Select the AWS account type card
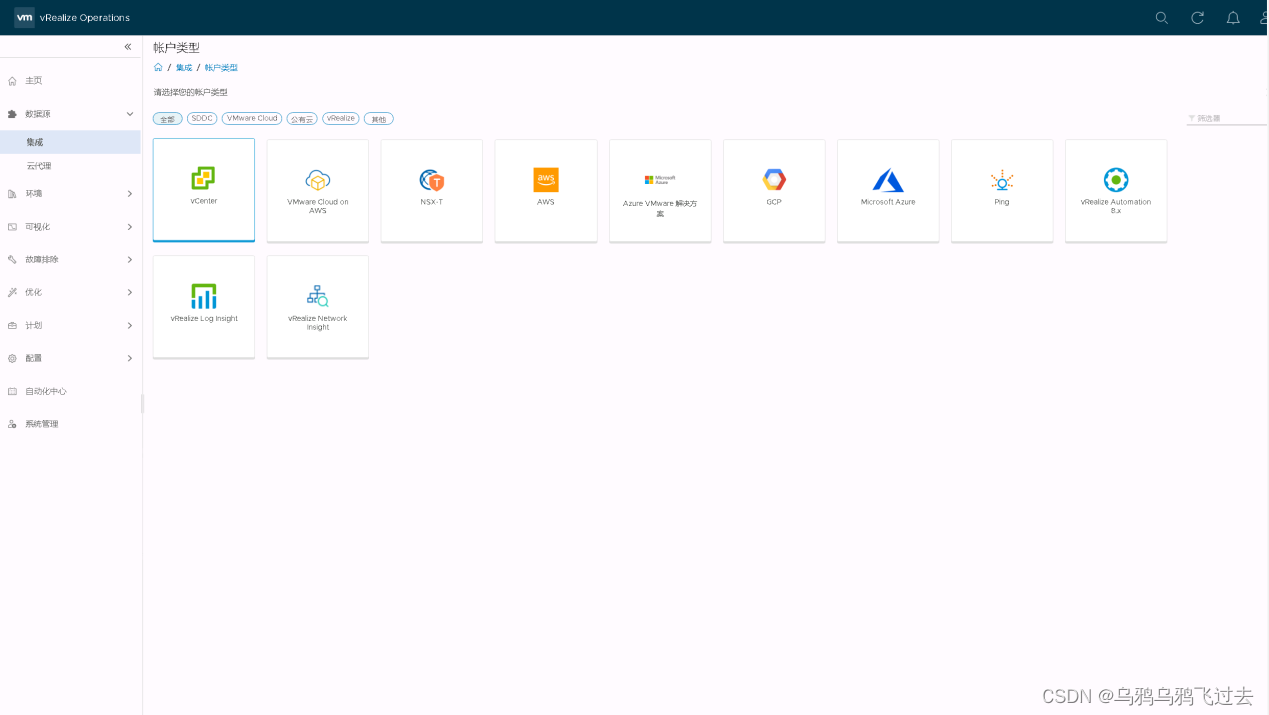 [x=546, y=190]
